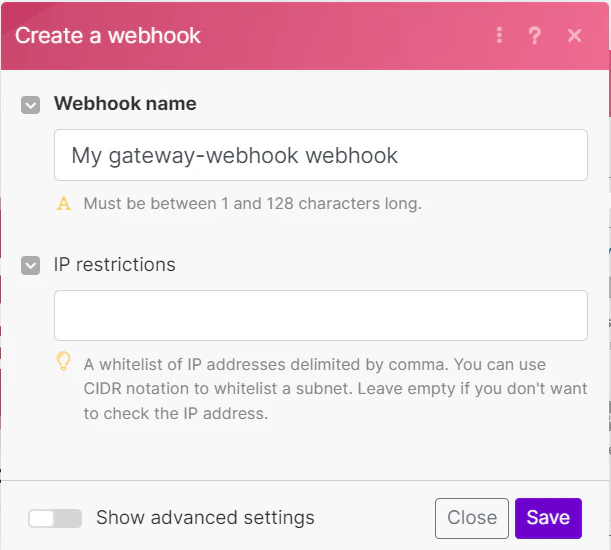Close the Create a webhook dialog with X
The image size is (611, 550).
point(574,35)
